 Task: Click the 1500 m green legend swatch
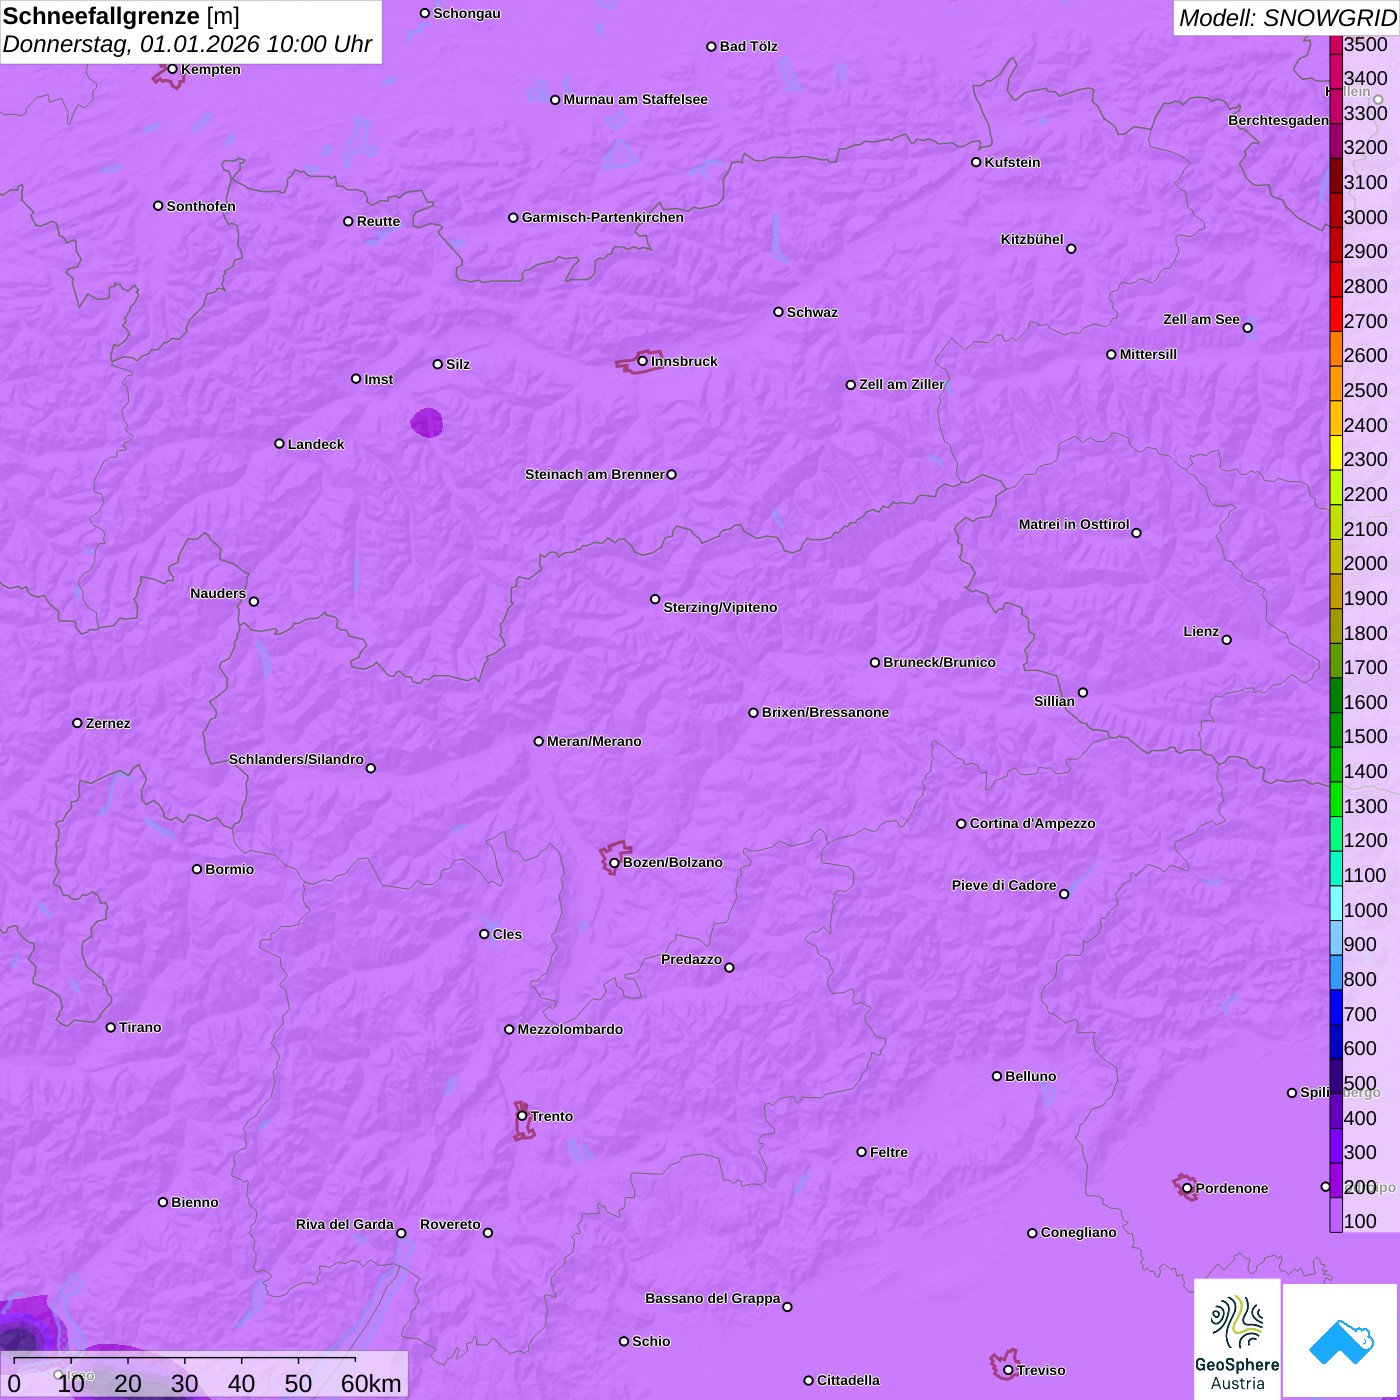click(x=1336, y=730)
